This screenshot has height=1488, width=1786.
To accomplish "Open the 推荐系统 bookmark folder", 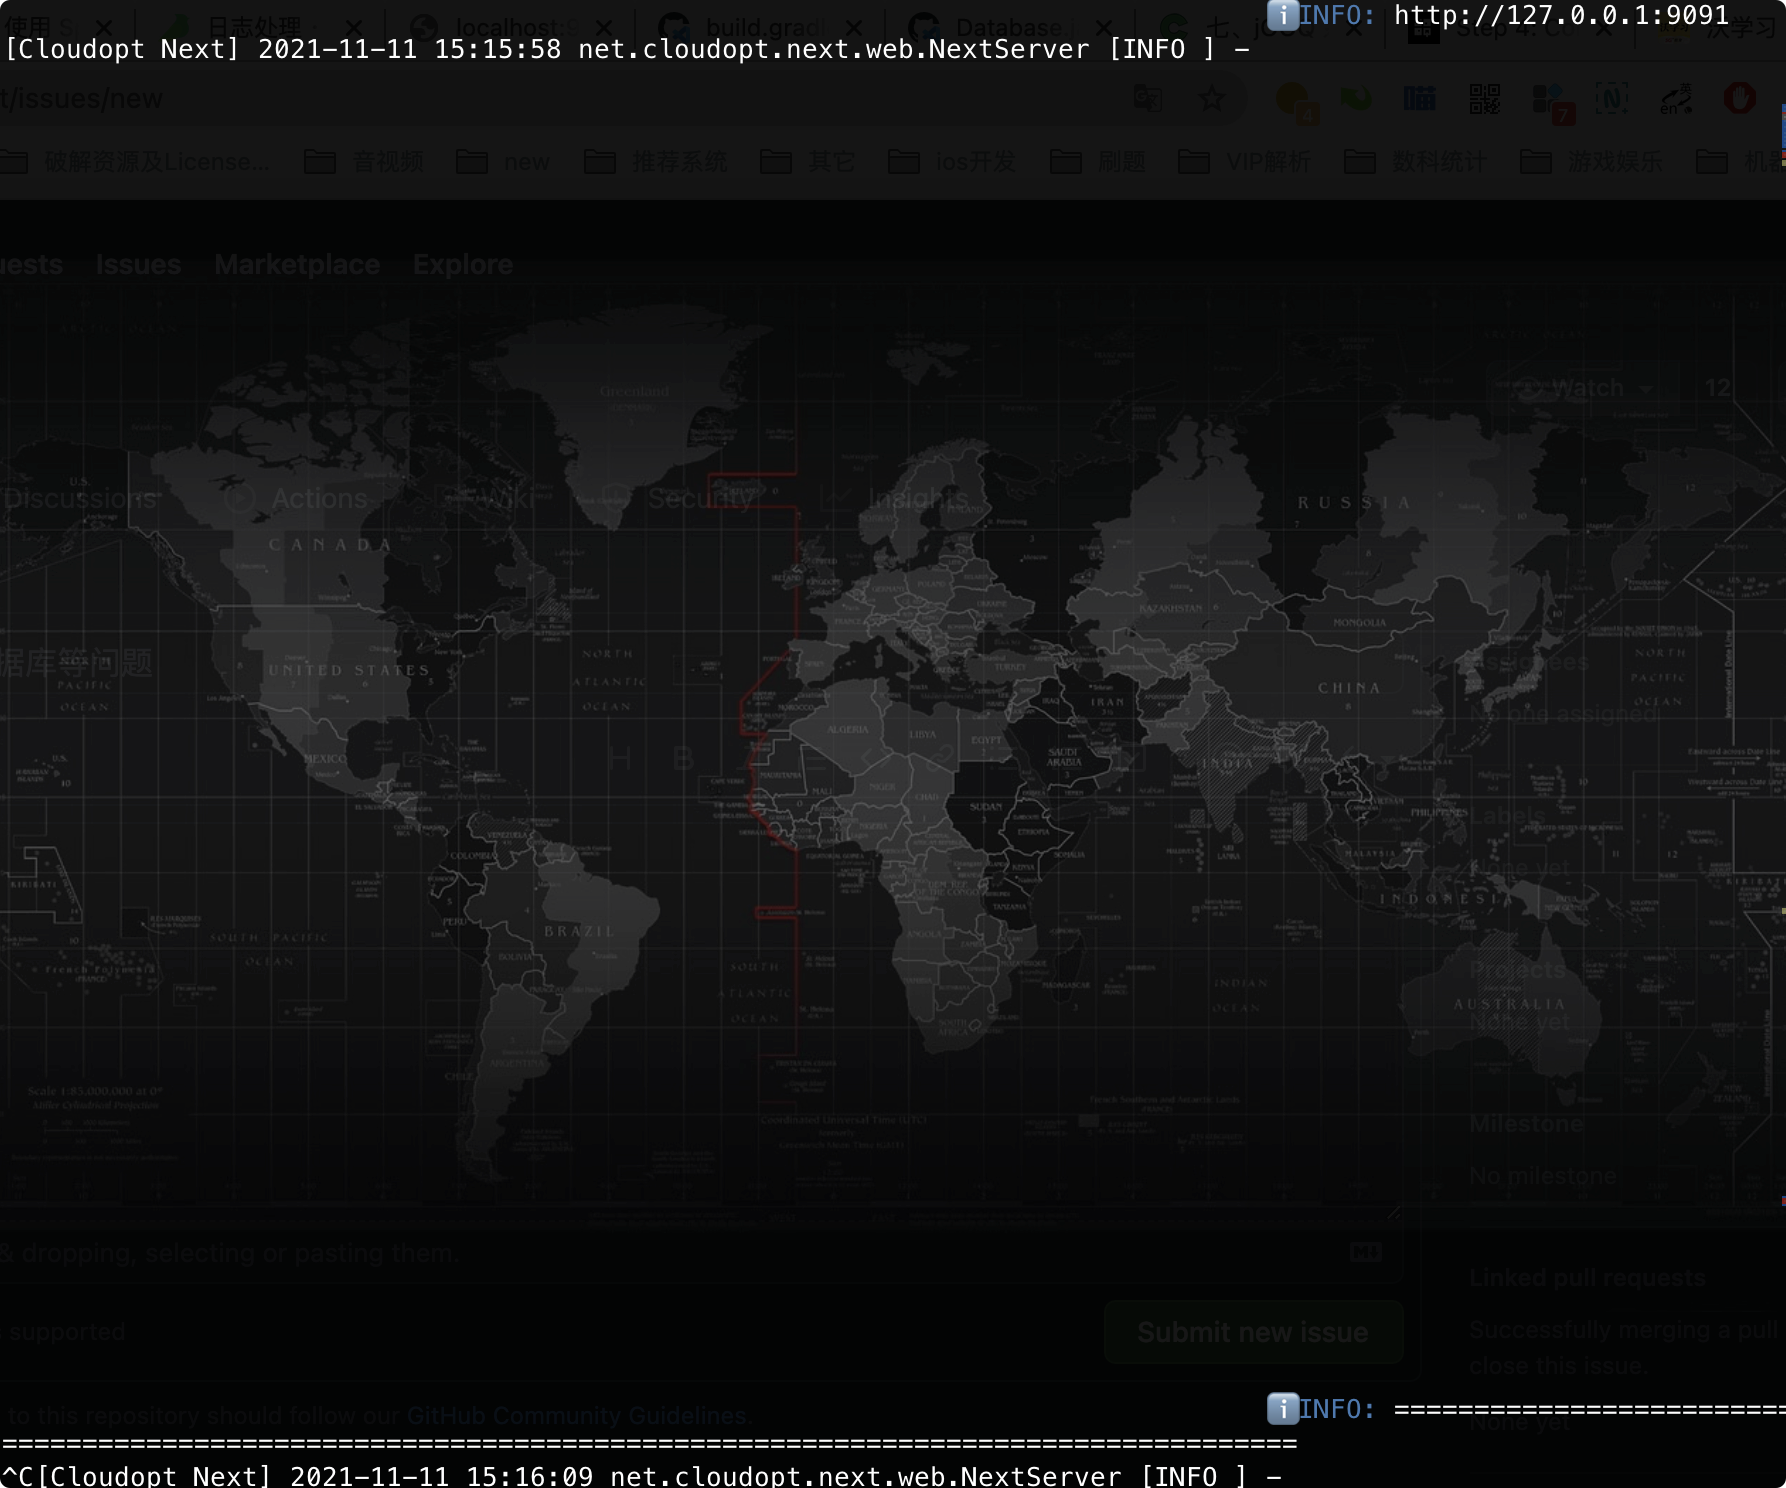I will click(656, 161).
